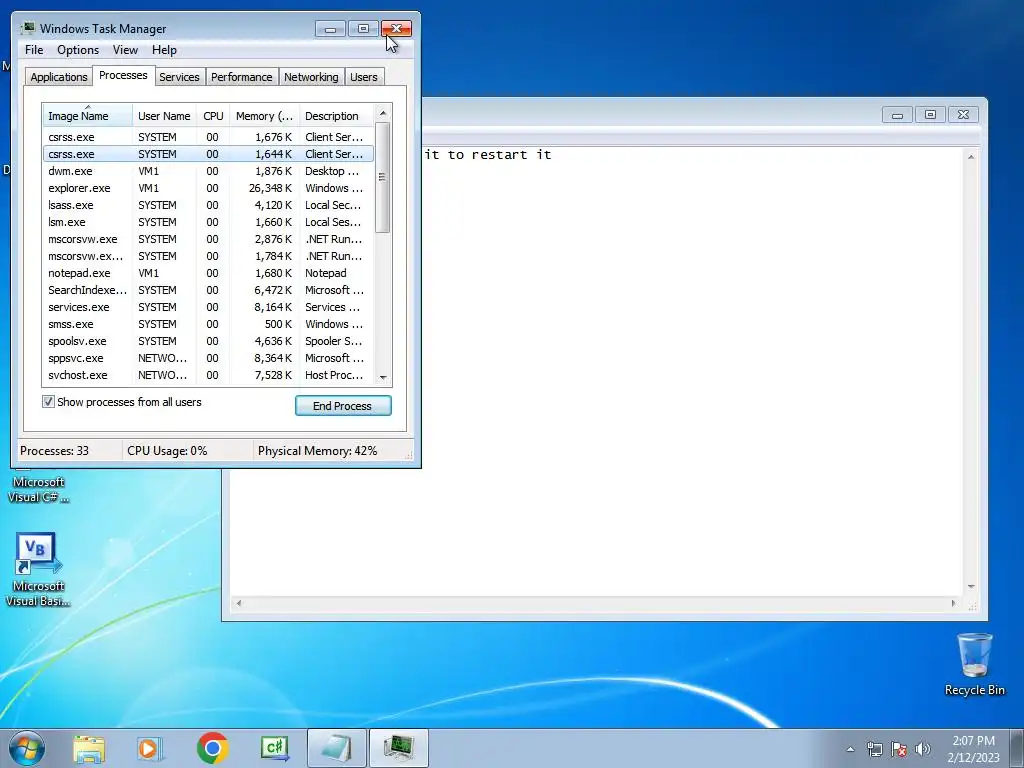The image size is (1024, 768).
Task: Select the Processes tab
Action: tap(123, 75)
